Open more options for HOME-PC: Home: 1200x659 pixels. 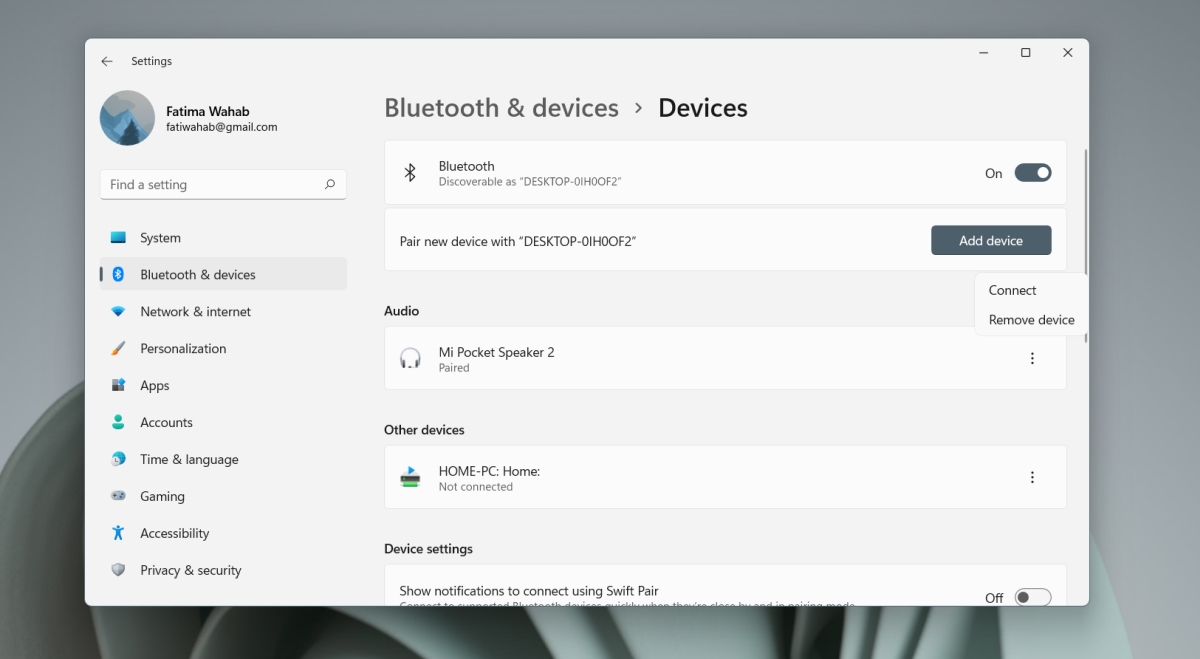click(x=1032, y=477)
